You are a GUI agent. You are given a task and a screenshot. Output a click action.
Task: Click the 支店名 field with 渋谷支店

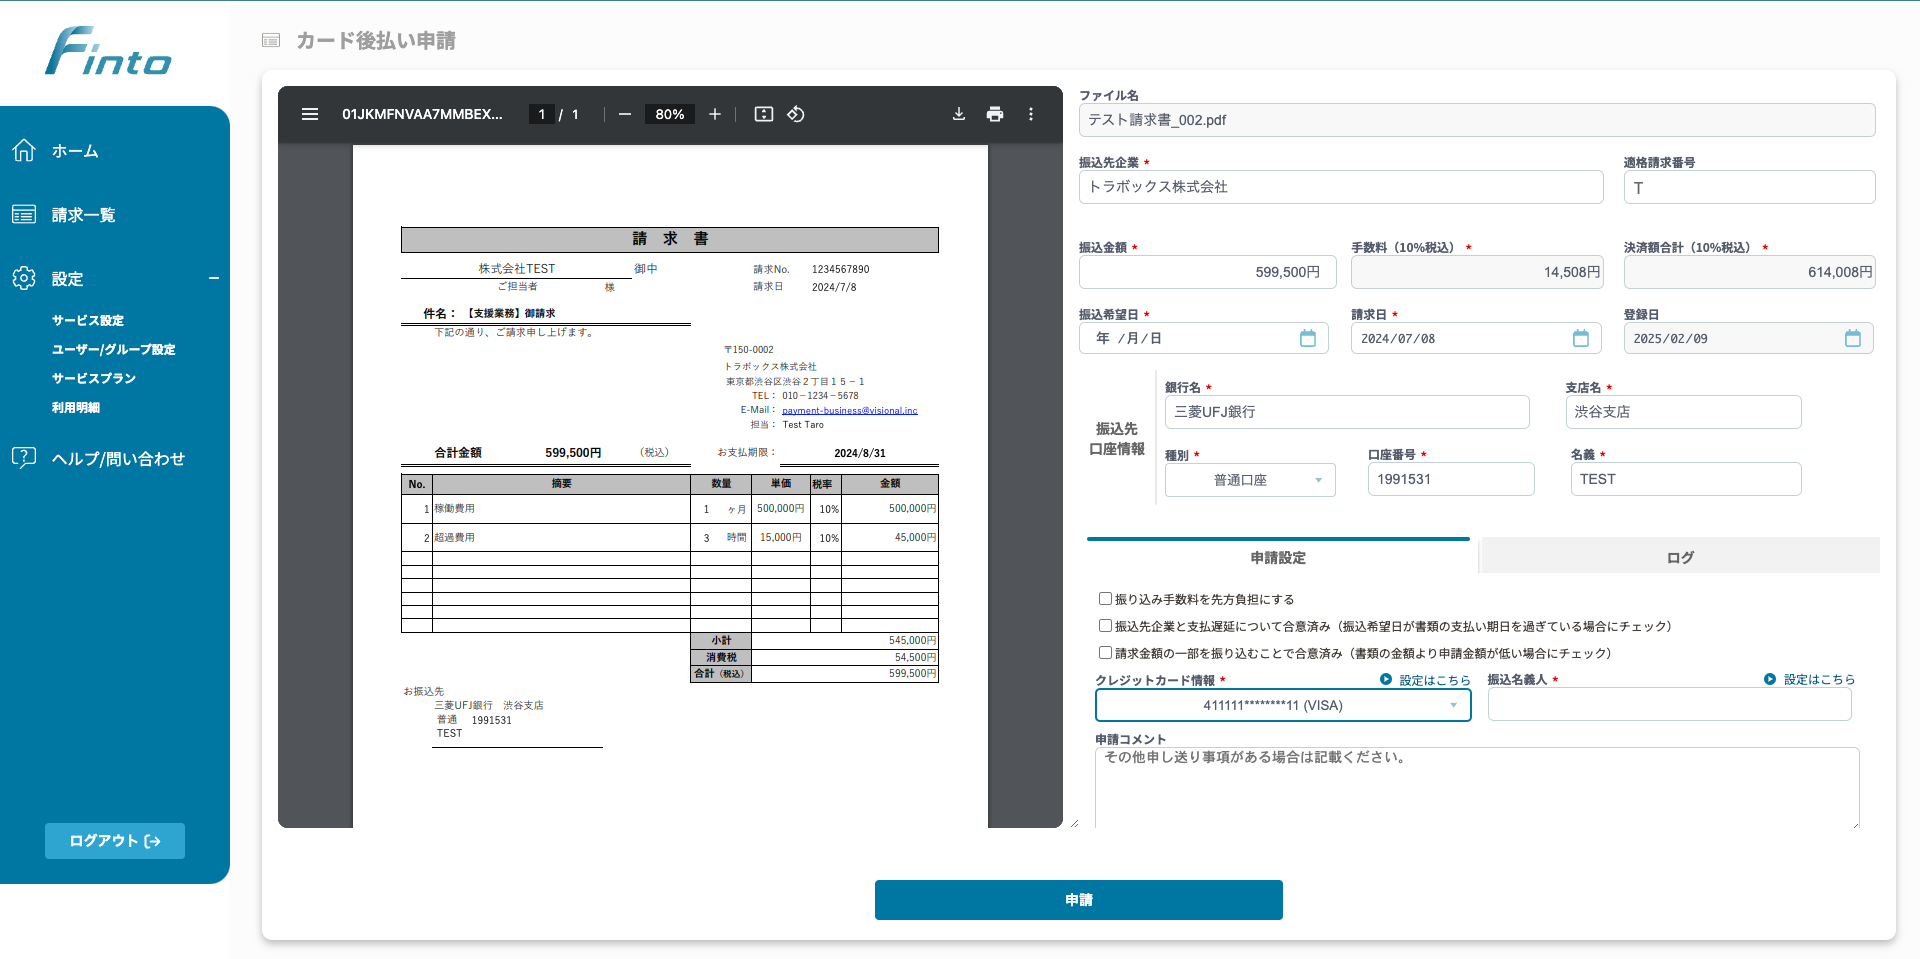click(x=1684, y=412)
